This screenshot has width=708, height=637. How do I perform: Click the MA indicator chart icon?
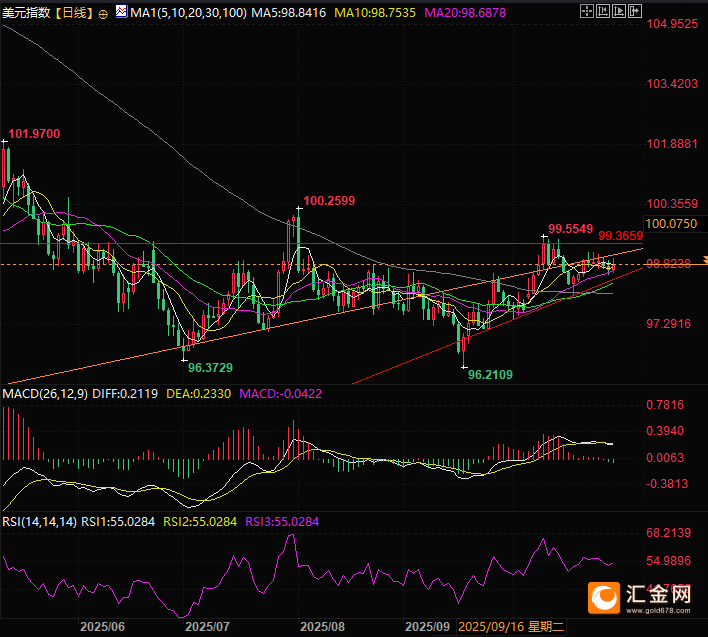pyautogui.click(x=121, y=13)
